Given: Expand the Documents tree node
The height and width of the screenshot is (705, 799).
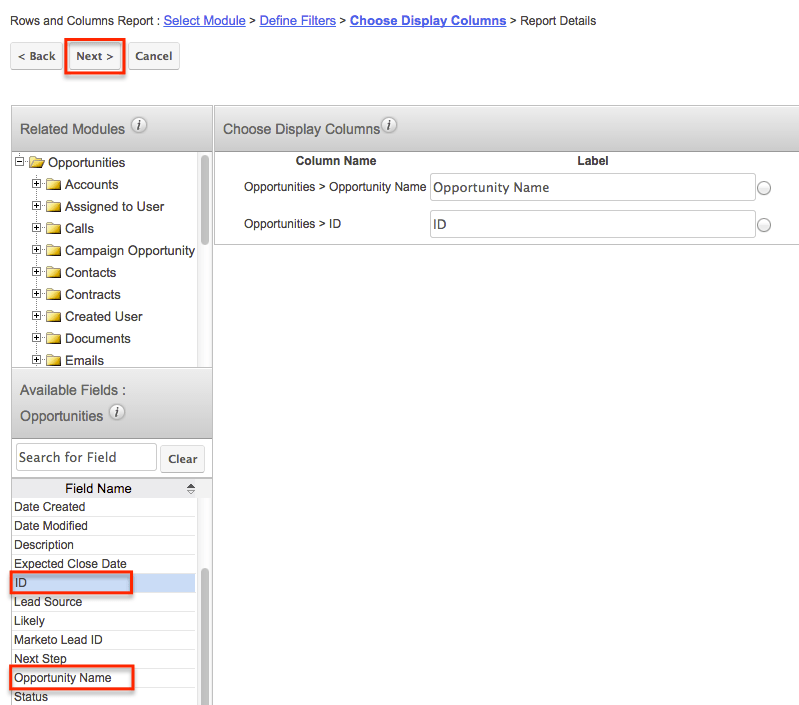Looking at the screenshot, I should [36, 337].
